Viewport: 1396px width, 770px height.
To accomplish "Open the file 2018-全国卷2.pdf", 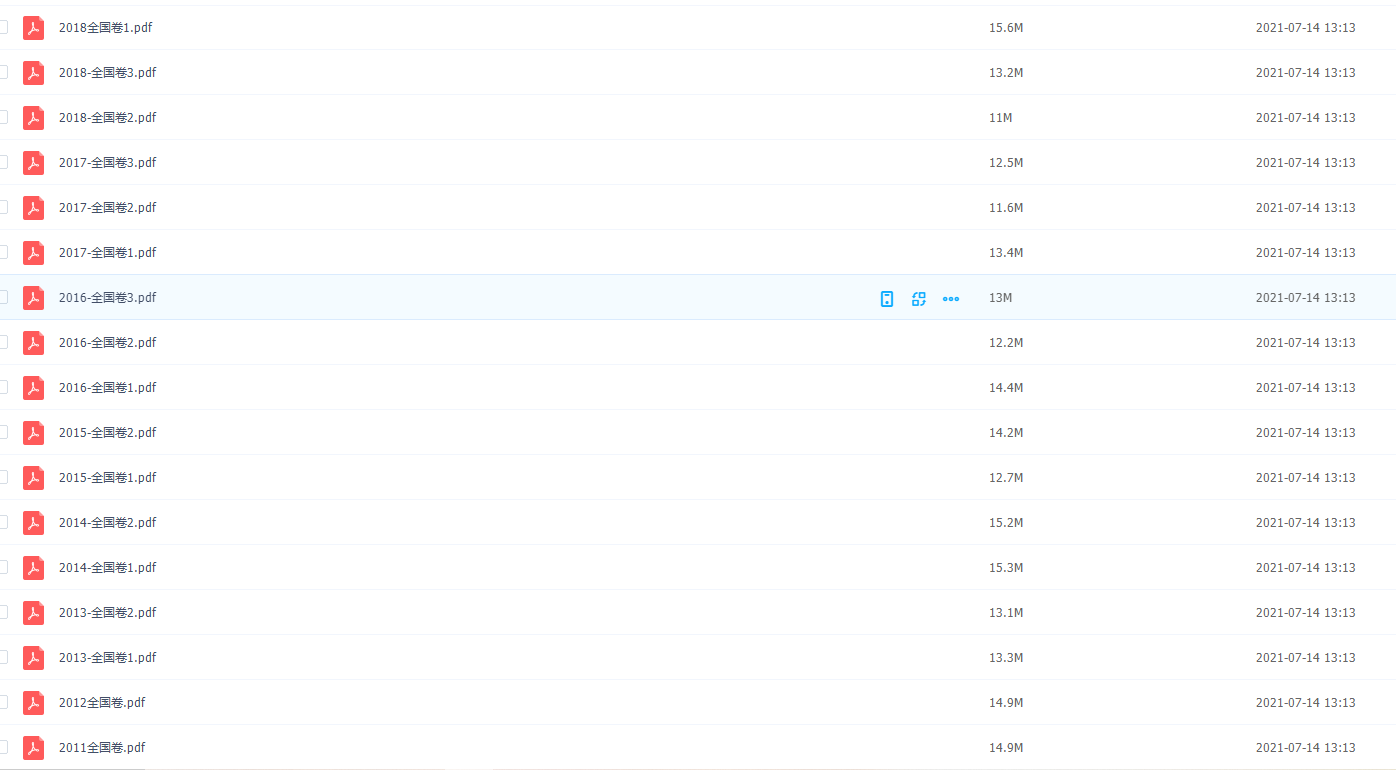I will pyautogui.click(x=107, y=118).
